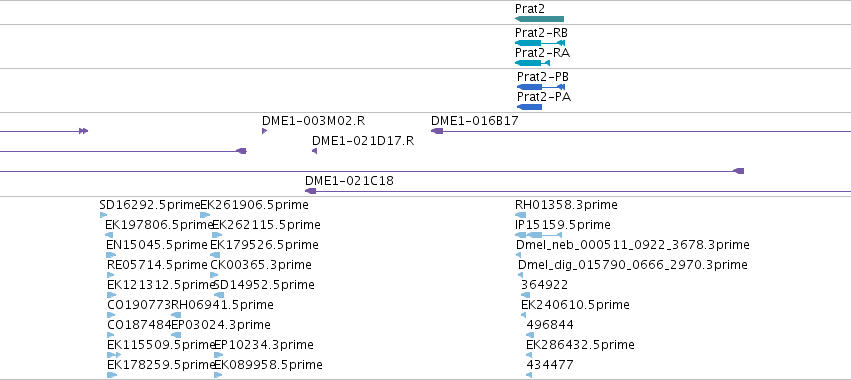Select the EK261906.5prime label
The height and width of the screenshot is (380, 851).
point(255,205)
